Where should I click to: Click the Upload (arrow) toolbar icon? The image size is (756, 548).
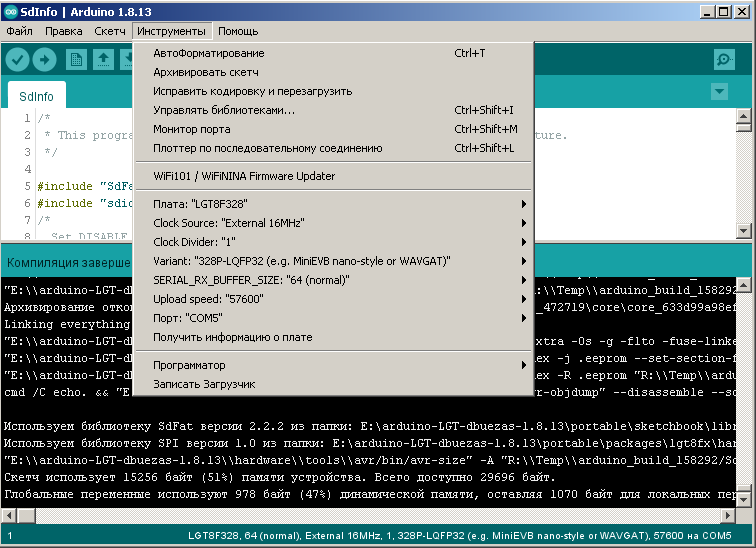(x=44, y=60)
